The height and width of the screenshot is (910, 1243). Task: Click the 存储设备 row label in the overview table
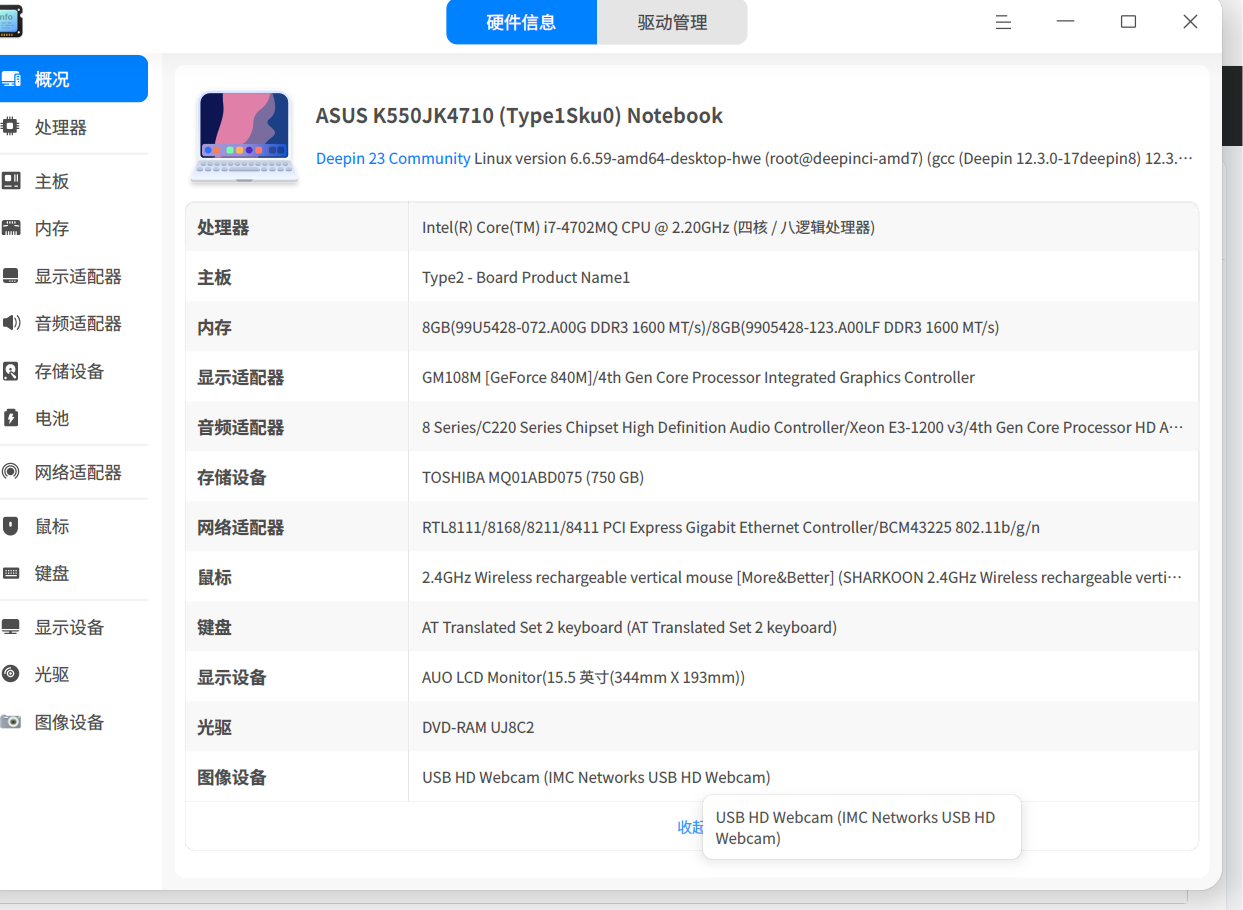click(x=232, y=477)
